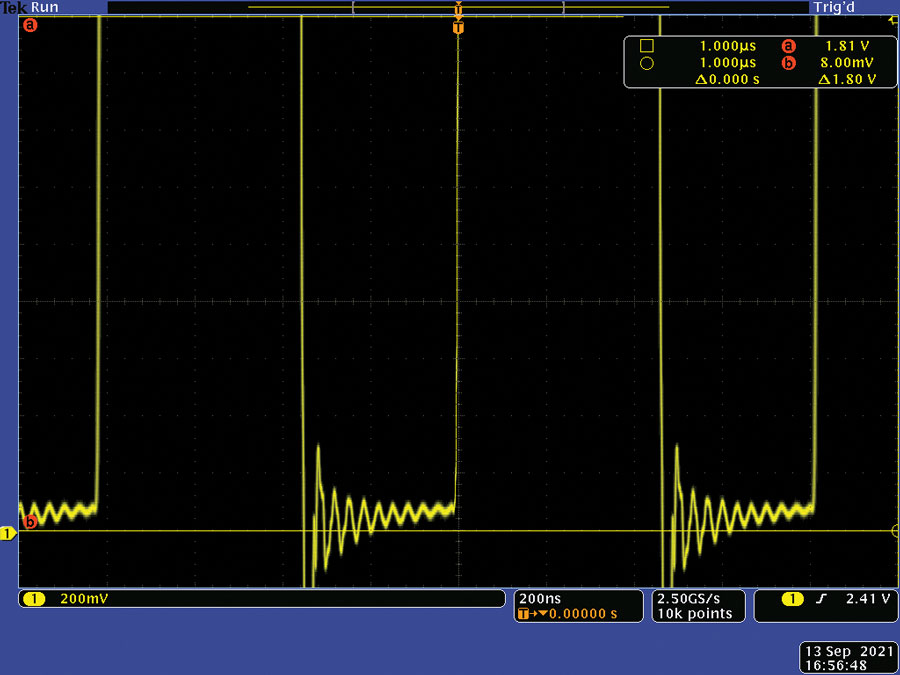The image size is (900, 675).
Task: Click the 2.50GS/s sample rate readout
Action: point(688,599)
